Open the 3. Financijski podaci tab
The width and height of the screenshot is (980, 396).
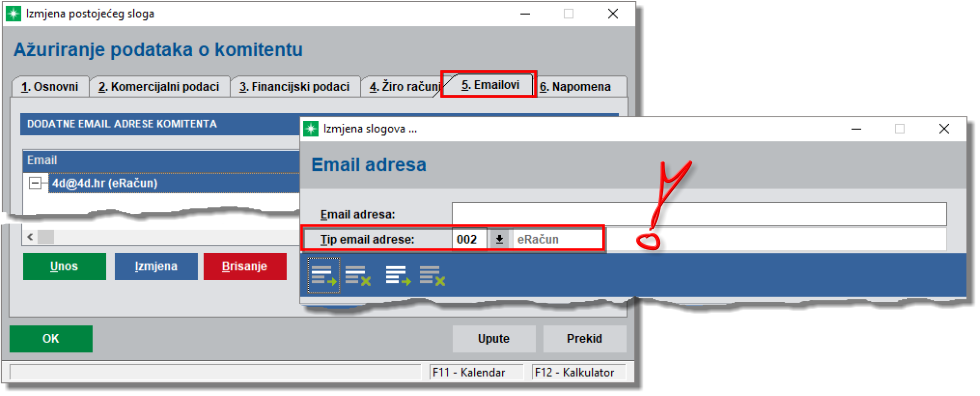click(294, 87)
